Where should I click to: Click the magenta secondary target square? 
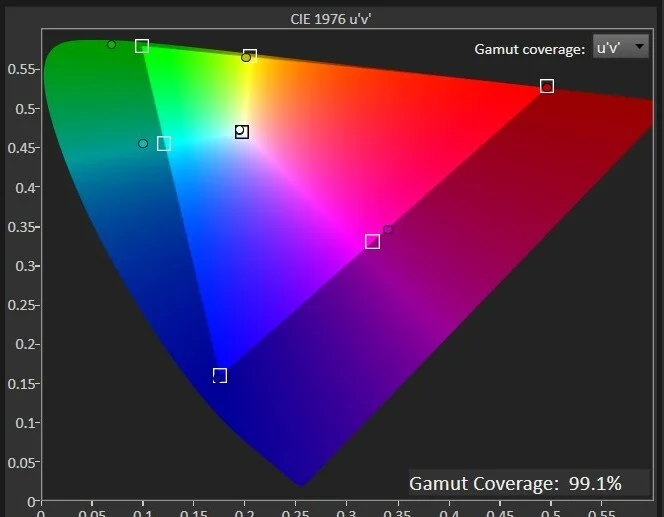pos(372,242)
